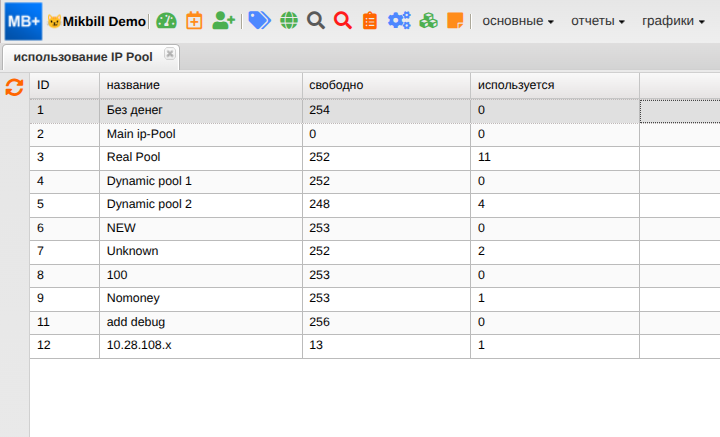Open the green dashboard gauge icon
The width and height of the screenshot is (720, 437).
tap(166, 21)
